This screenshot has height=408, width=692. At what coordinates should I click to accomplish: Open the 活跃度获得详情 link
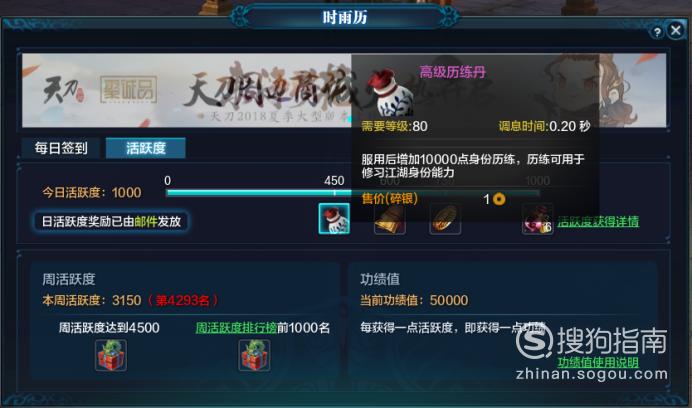tap(598, 221)
